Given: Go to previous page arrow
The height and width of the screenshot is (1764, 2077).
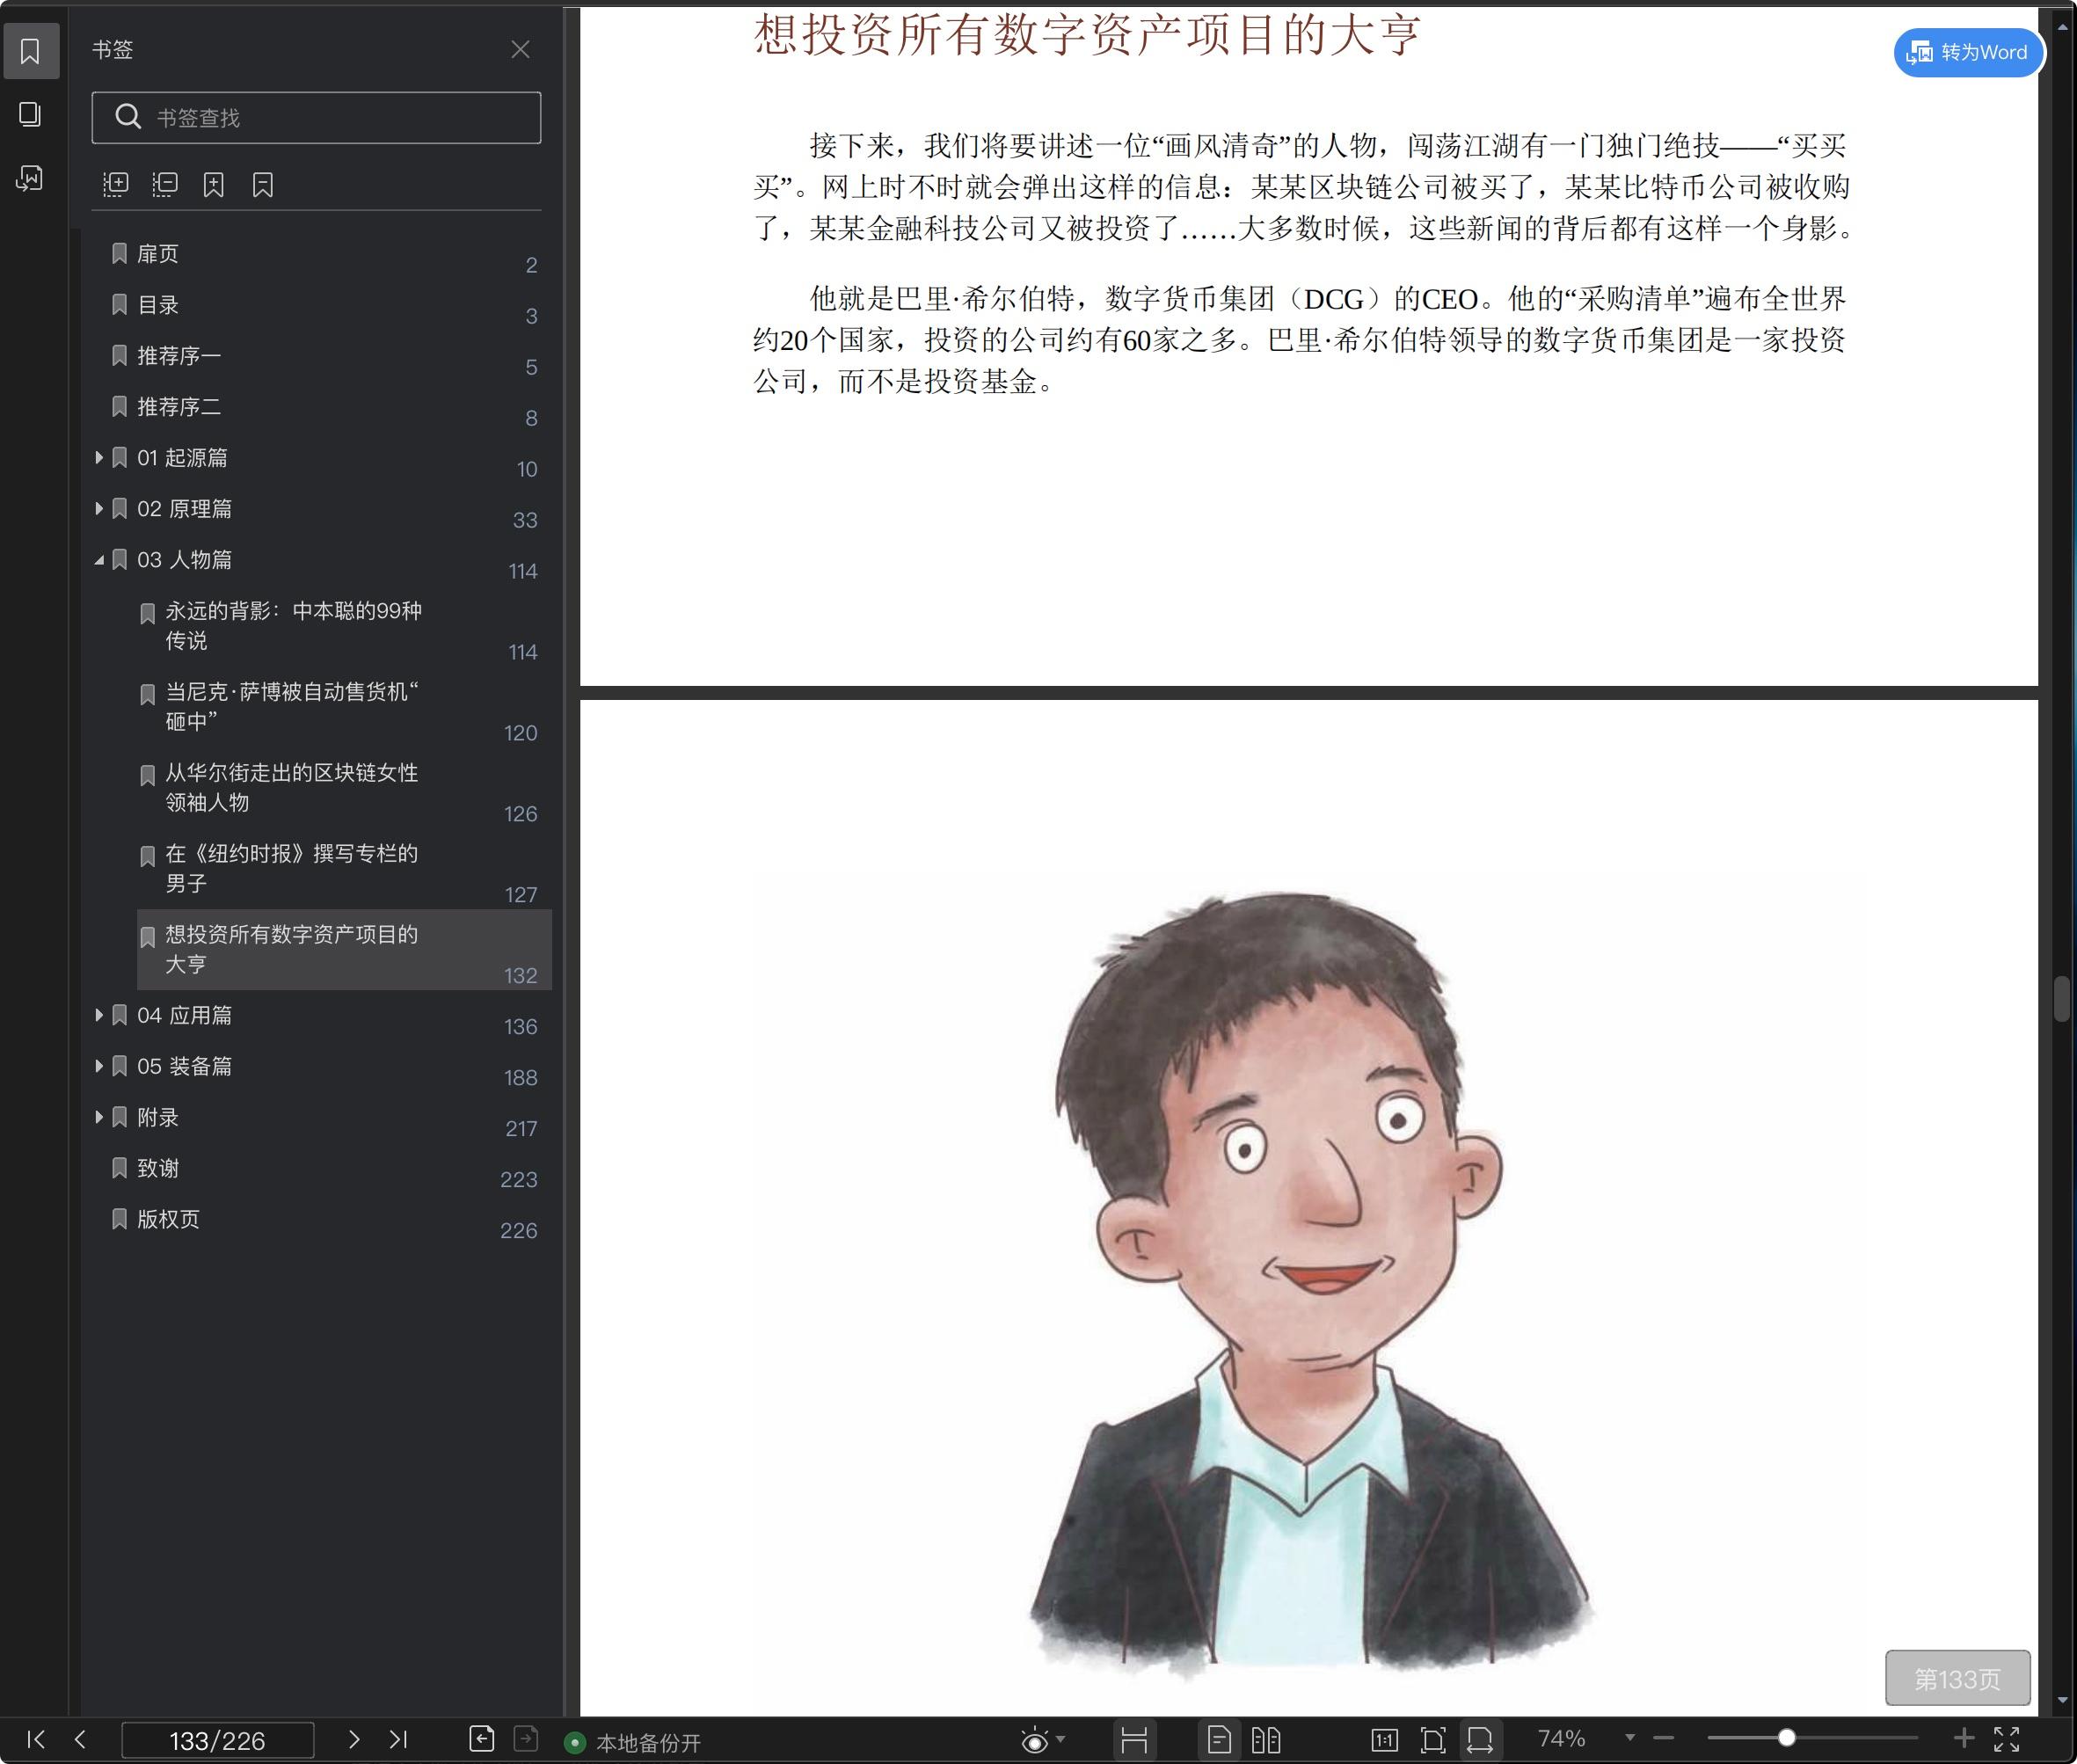Looking at the screenshot, I should [81, 1739].
